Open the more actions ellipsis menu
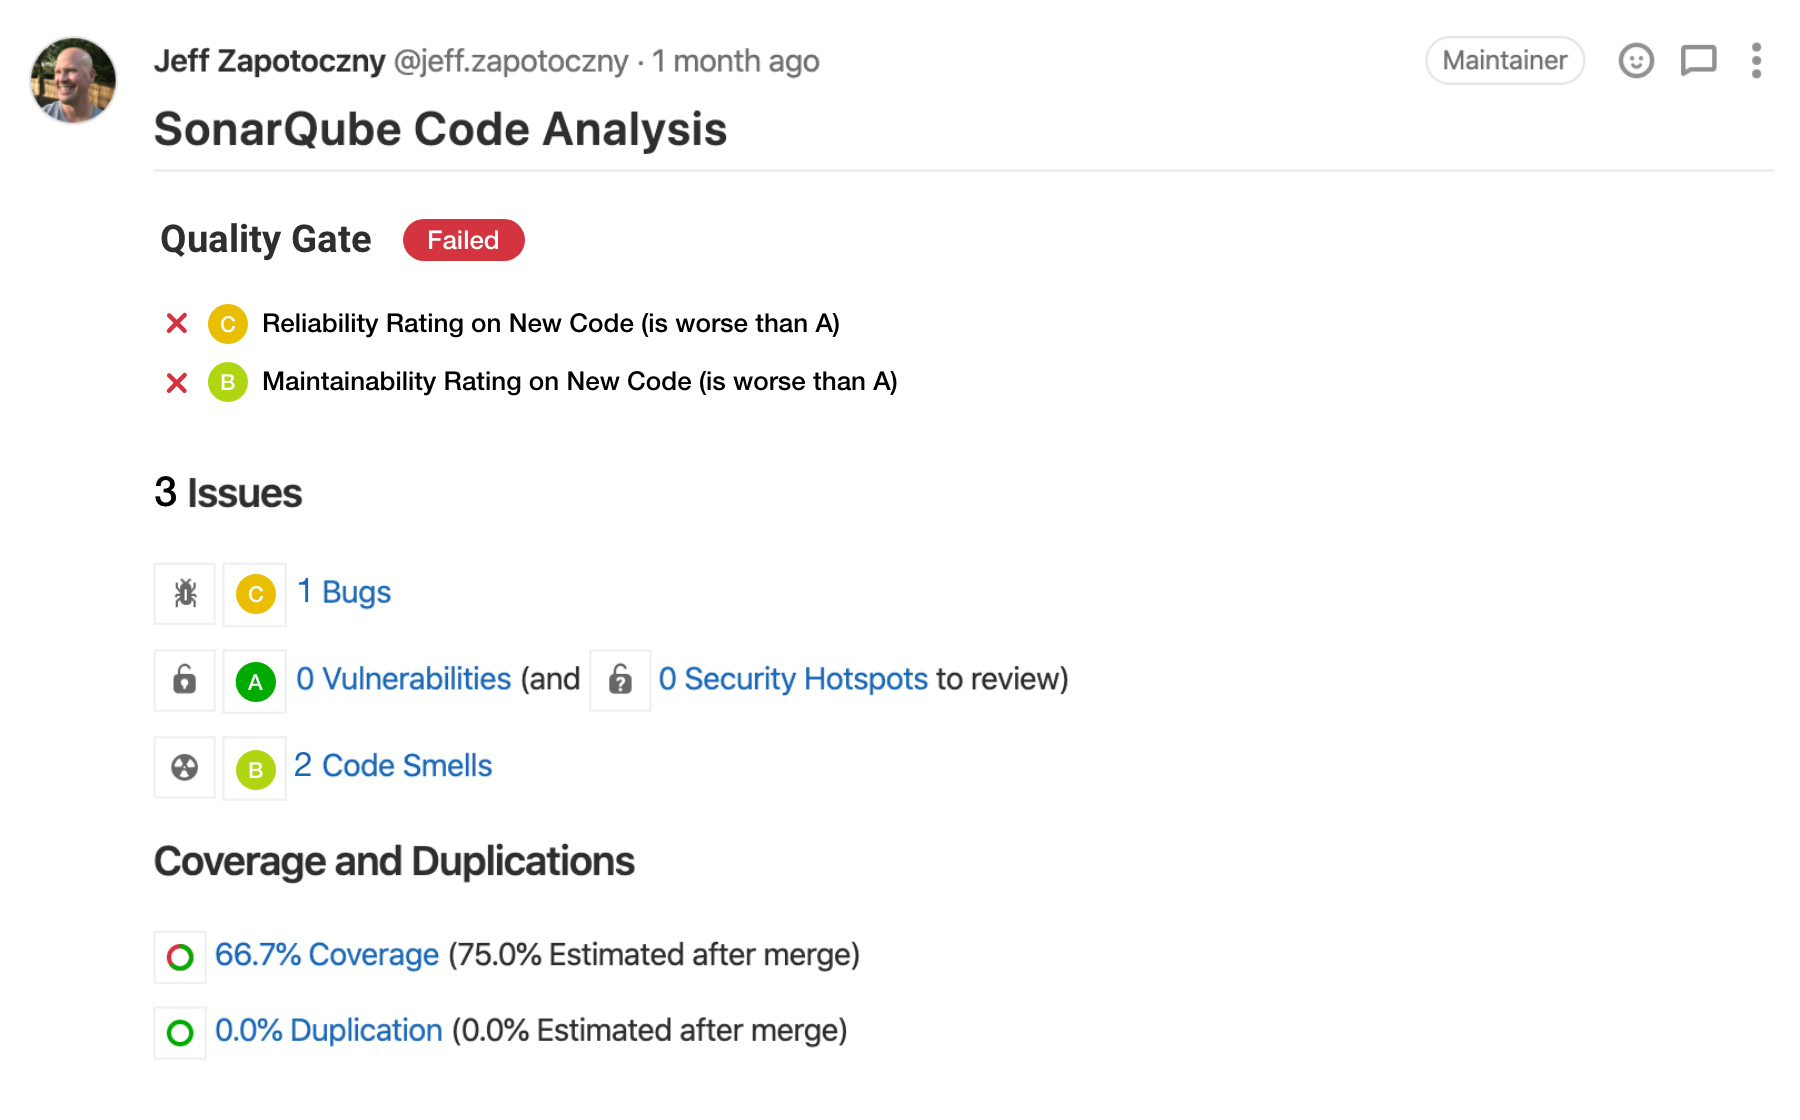 tap(1756, 61)
